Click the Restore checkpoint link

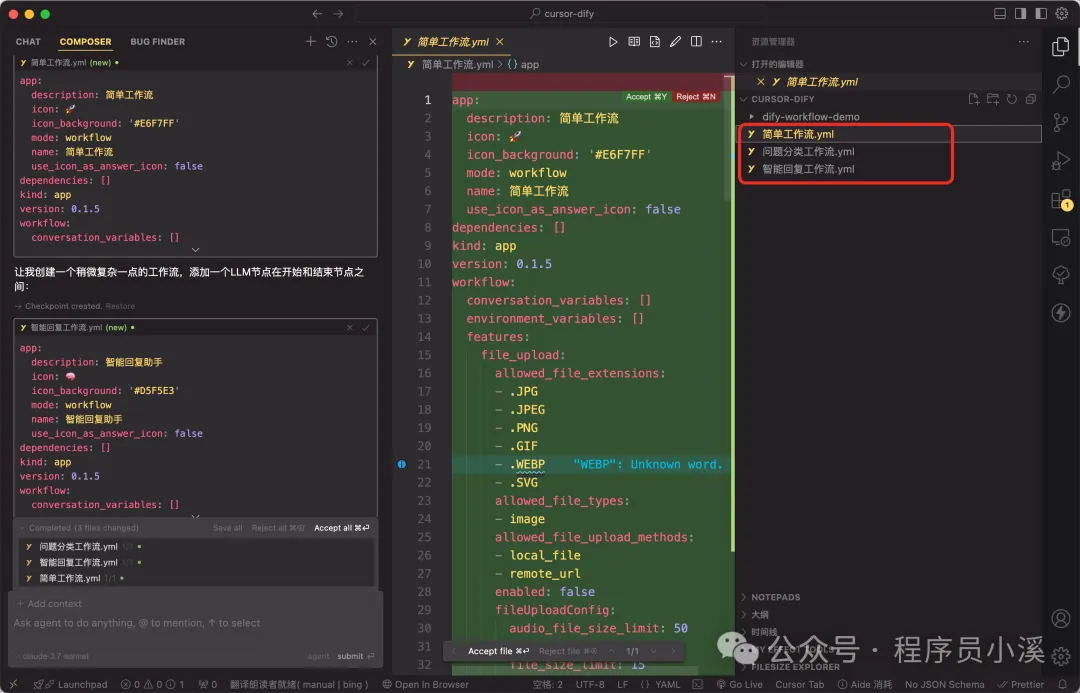120,306
